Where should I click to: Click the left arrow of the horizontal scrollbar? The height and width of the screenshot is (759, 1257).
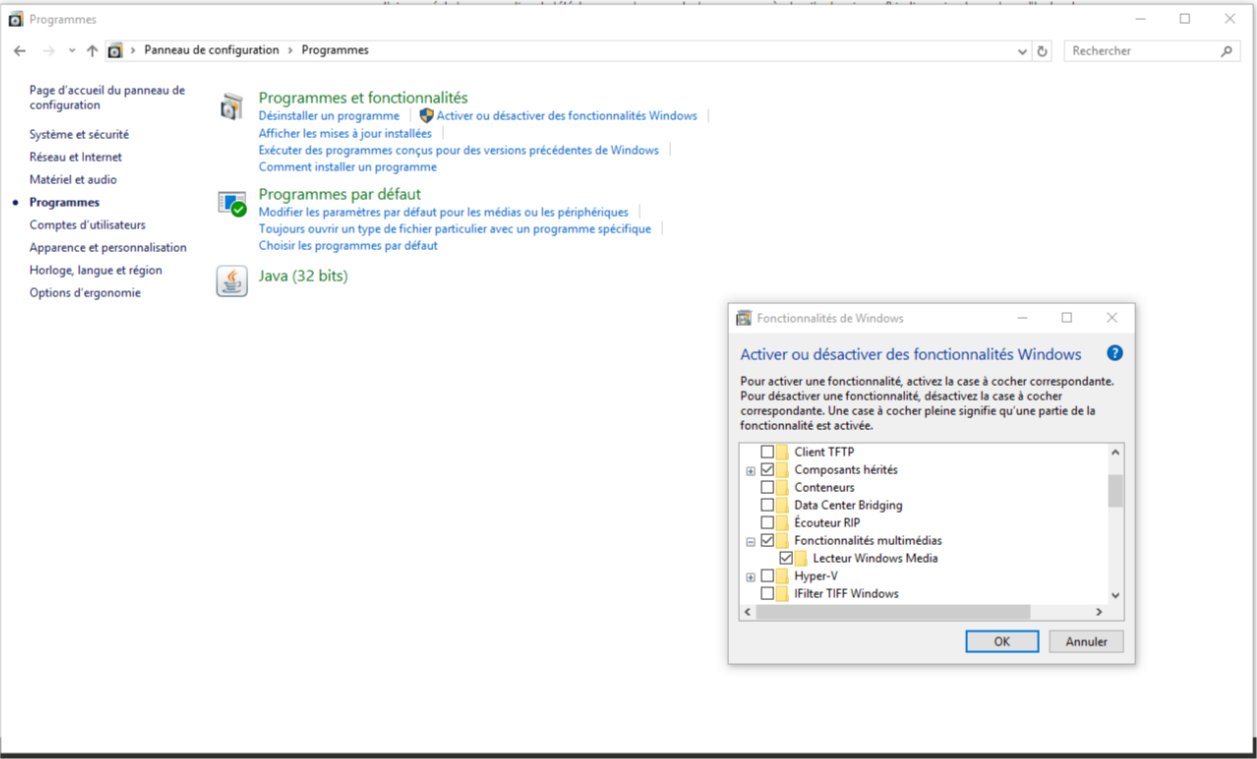(748, 612)
